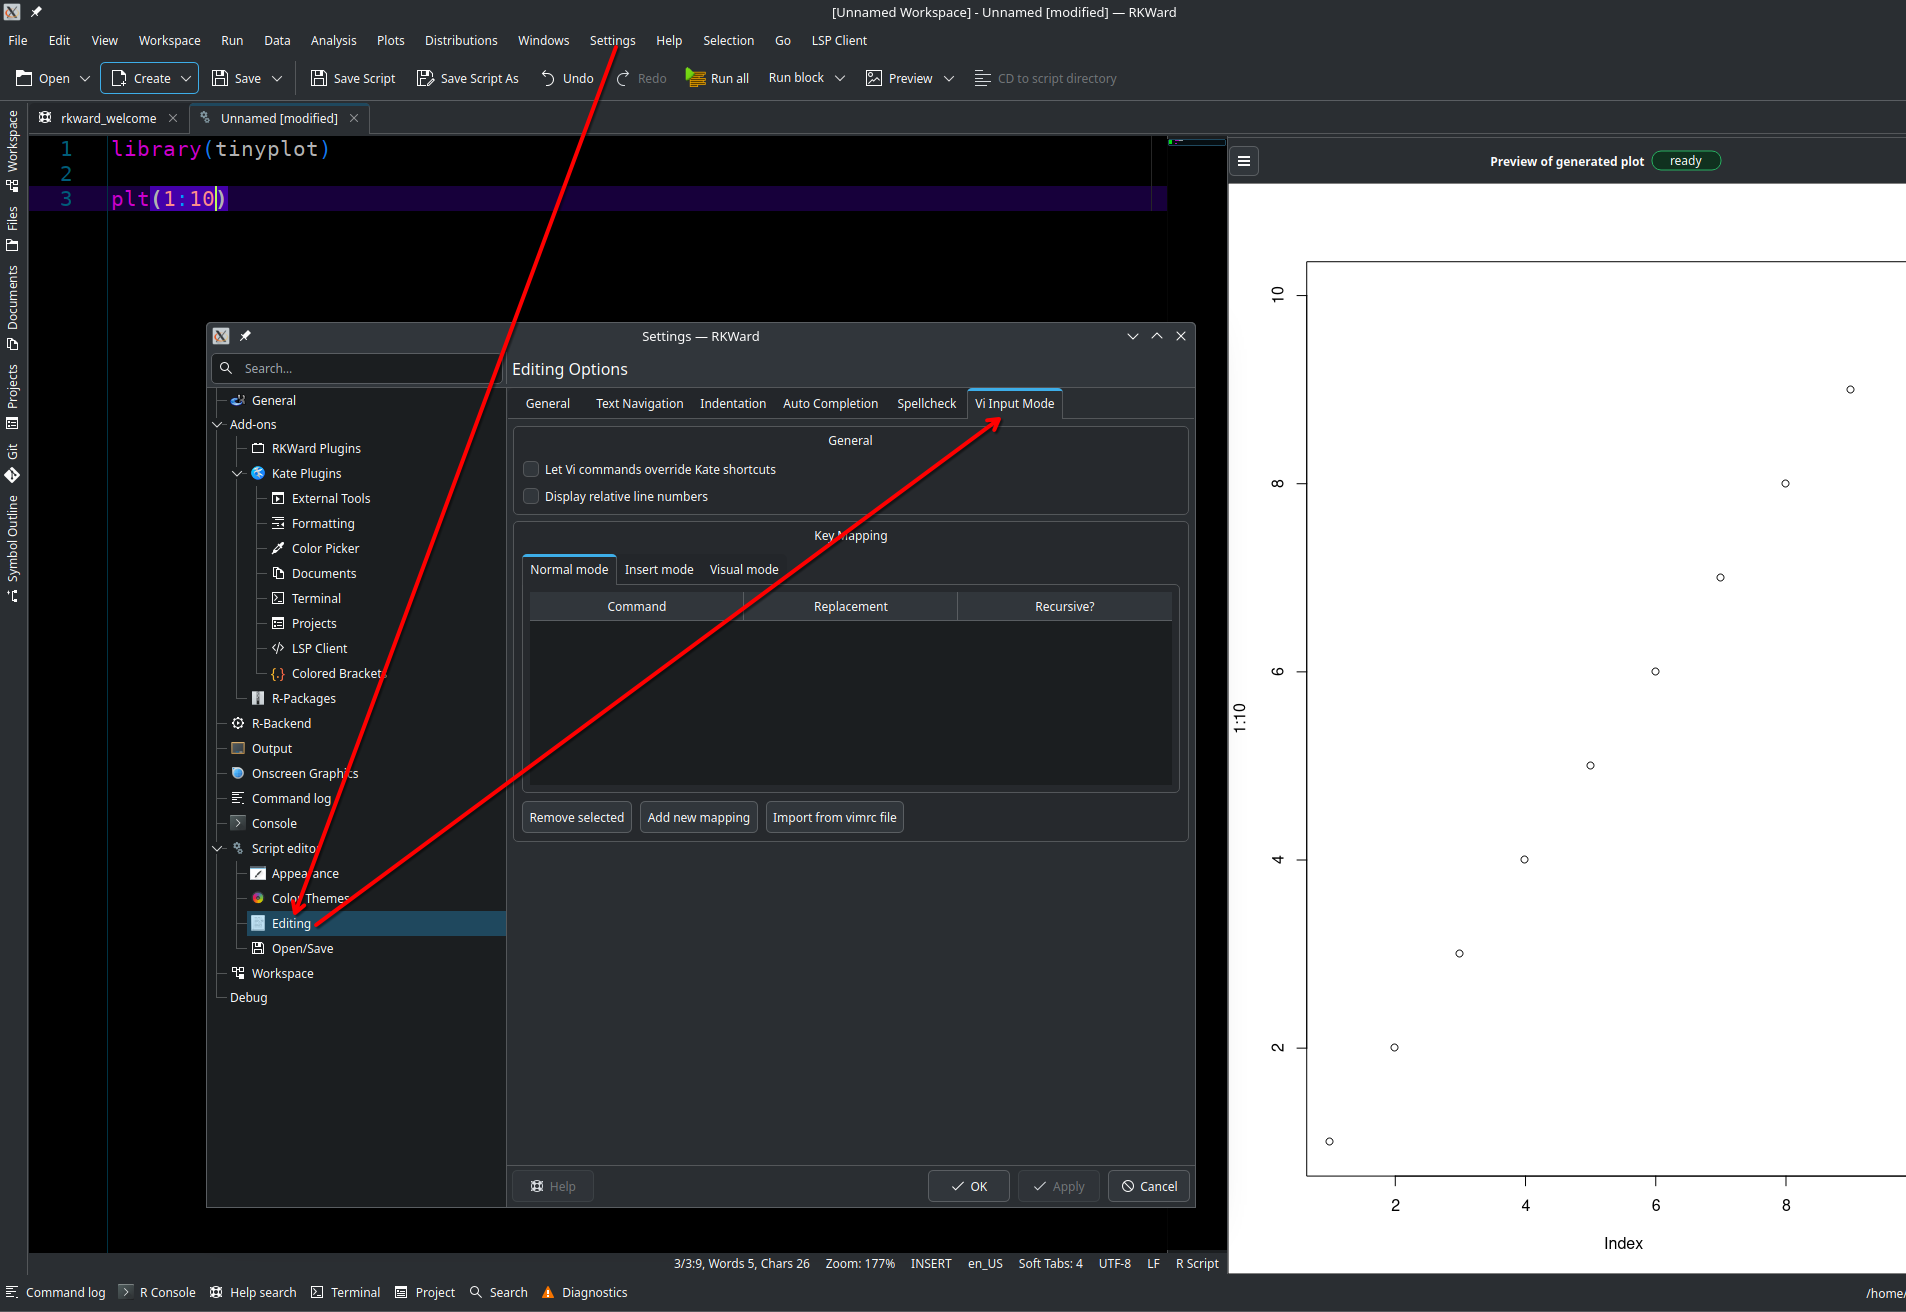This screenshot has width=1906, height=1312.
Task: Click the Help button in Settings
Action: tap(553, 1186)
